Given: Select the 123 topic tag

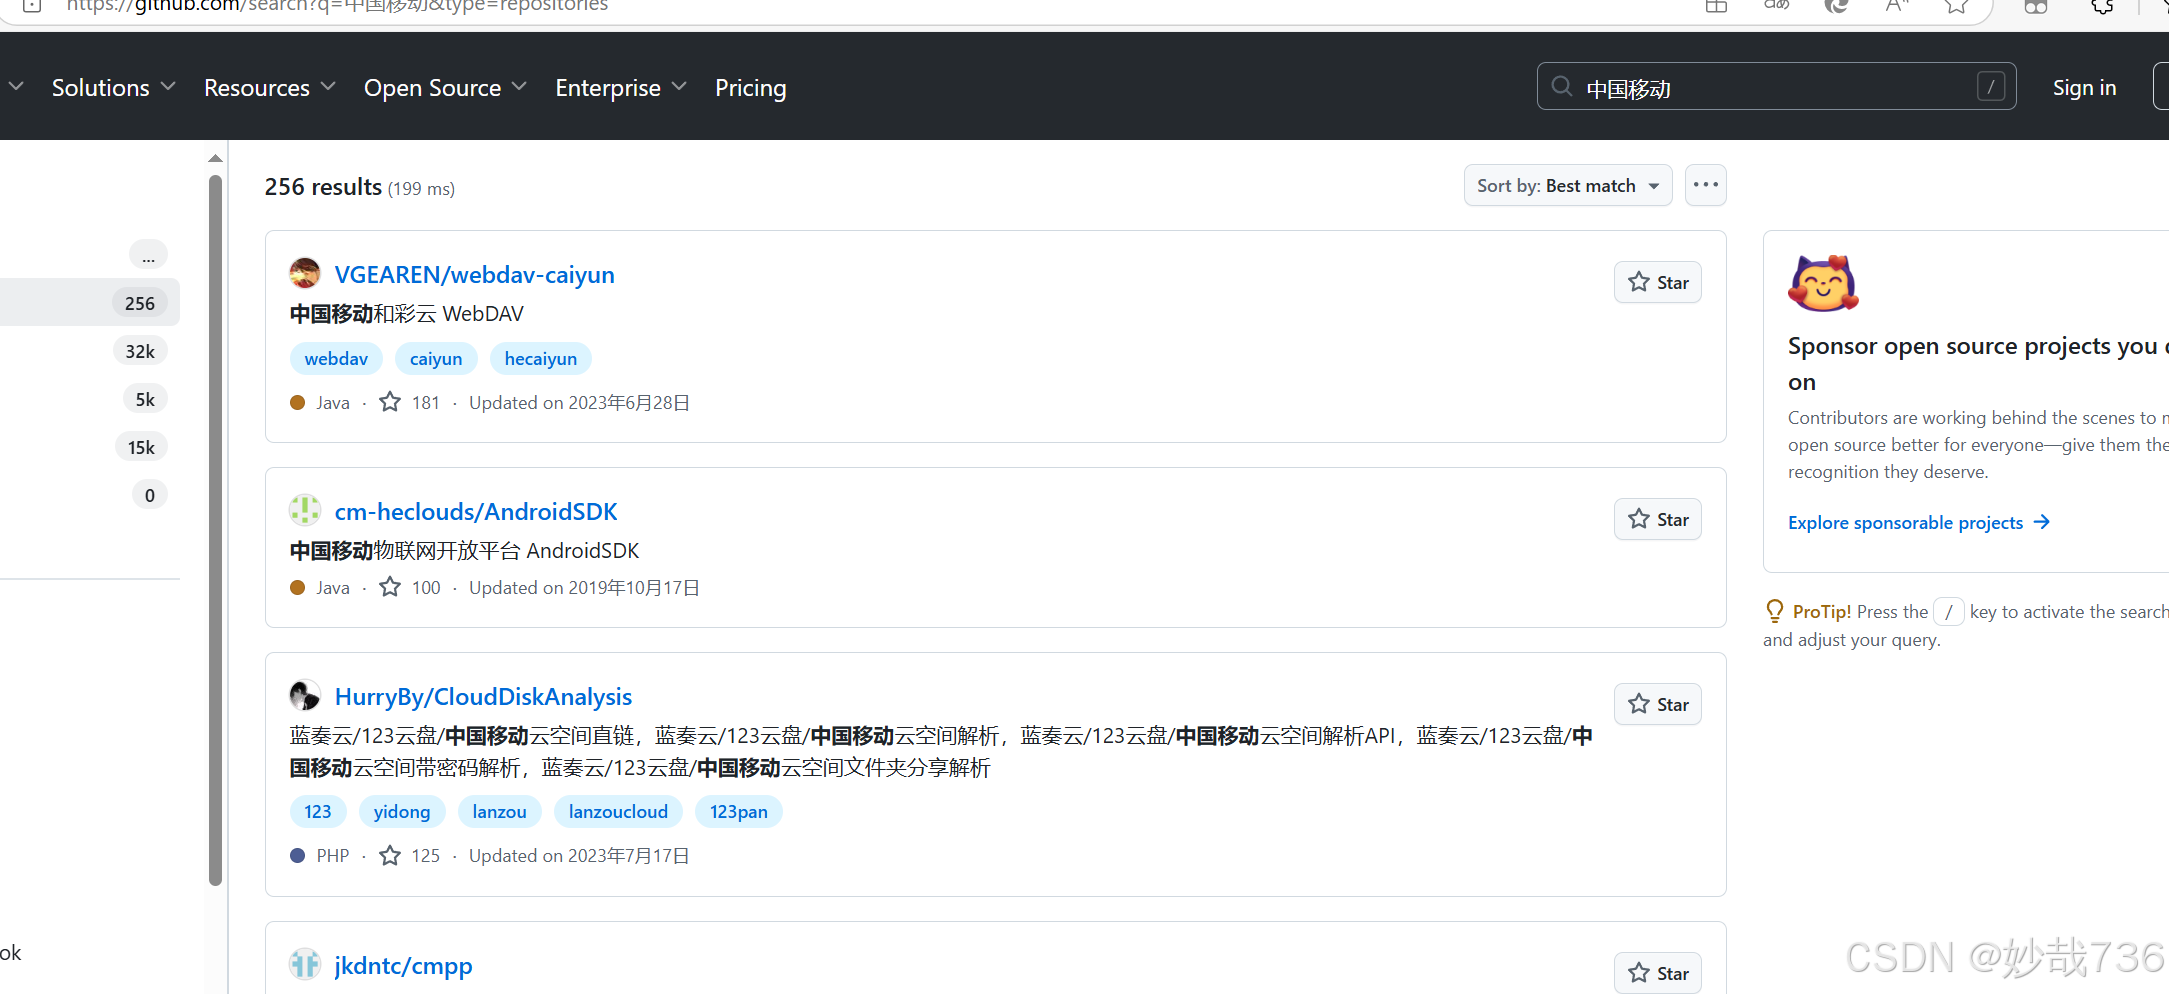Looking at the screenshot, I should (x=318, y=811).
